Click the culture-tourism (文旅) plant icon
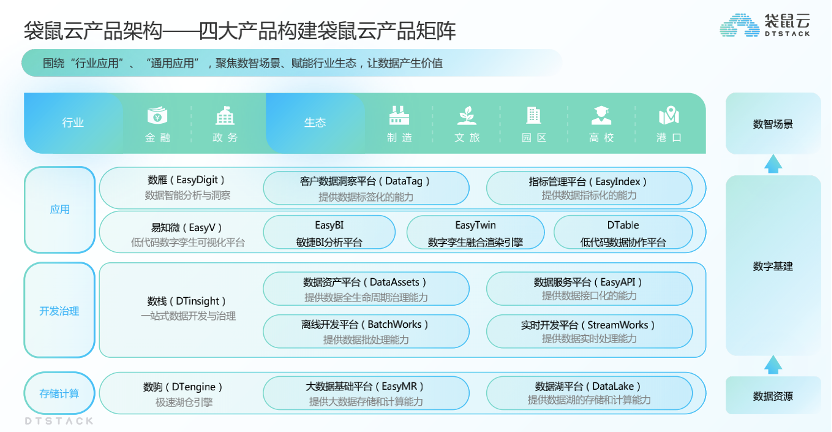This screenshot has height=432, width=832. 467,115
